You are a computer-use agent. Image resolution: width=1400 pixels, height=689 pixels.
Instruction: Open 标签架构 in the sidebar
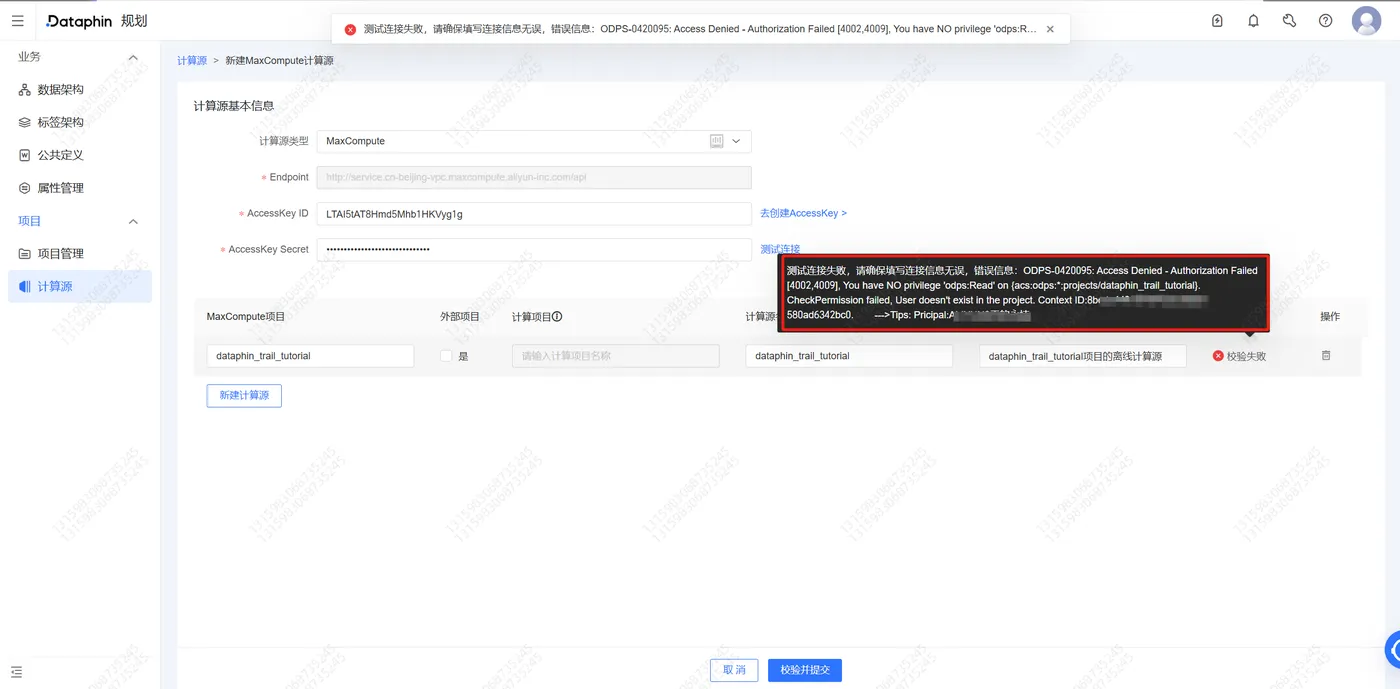[80, 122]
